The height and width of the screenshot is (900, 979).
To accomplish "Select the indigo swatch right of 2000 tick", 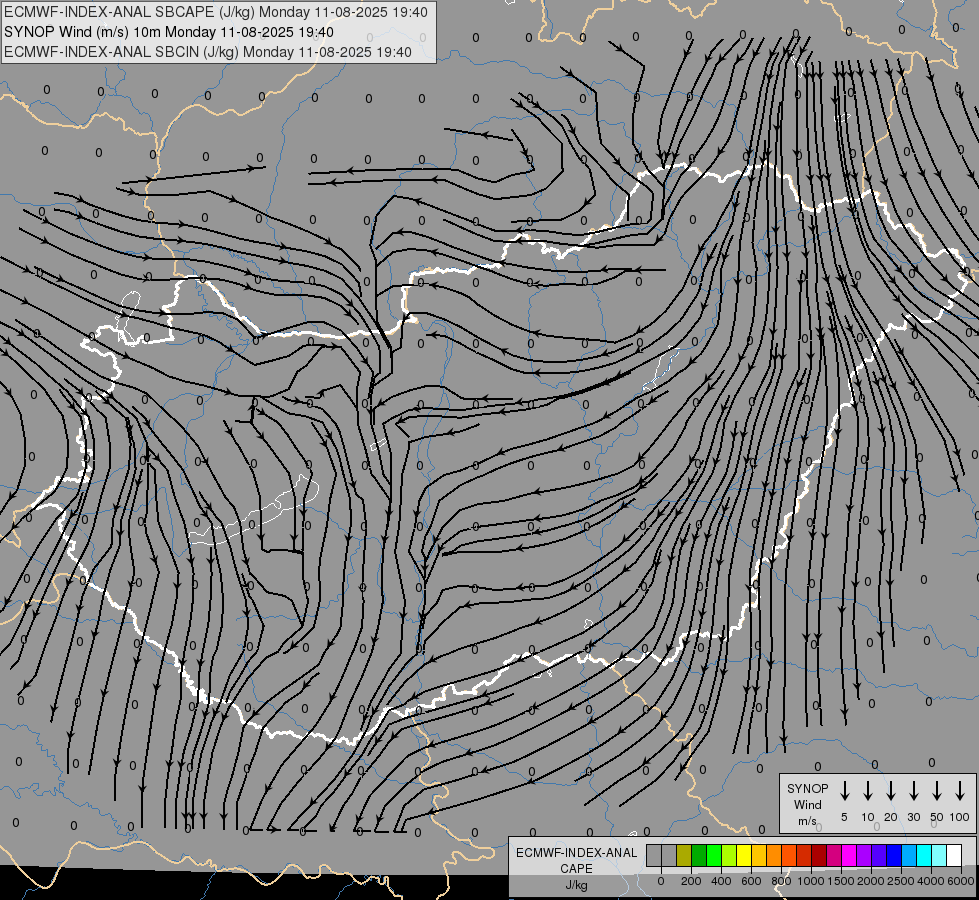I will (878, 855).
